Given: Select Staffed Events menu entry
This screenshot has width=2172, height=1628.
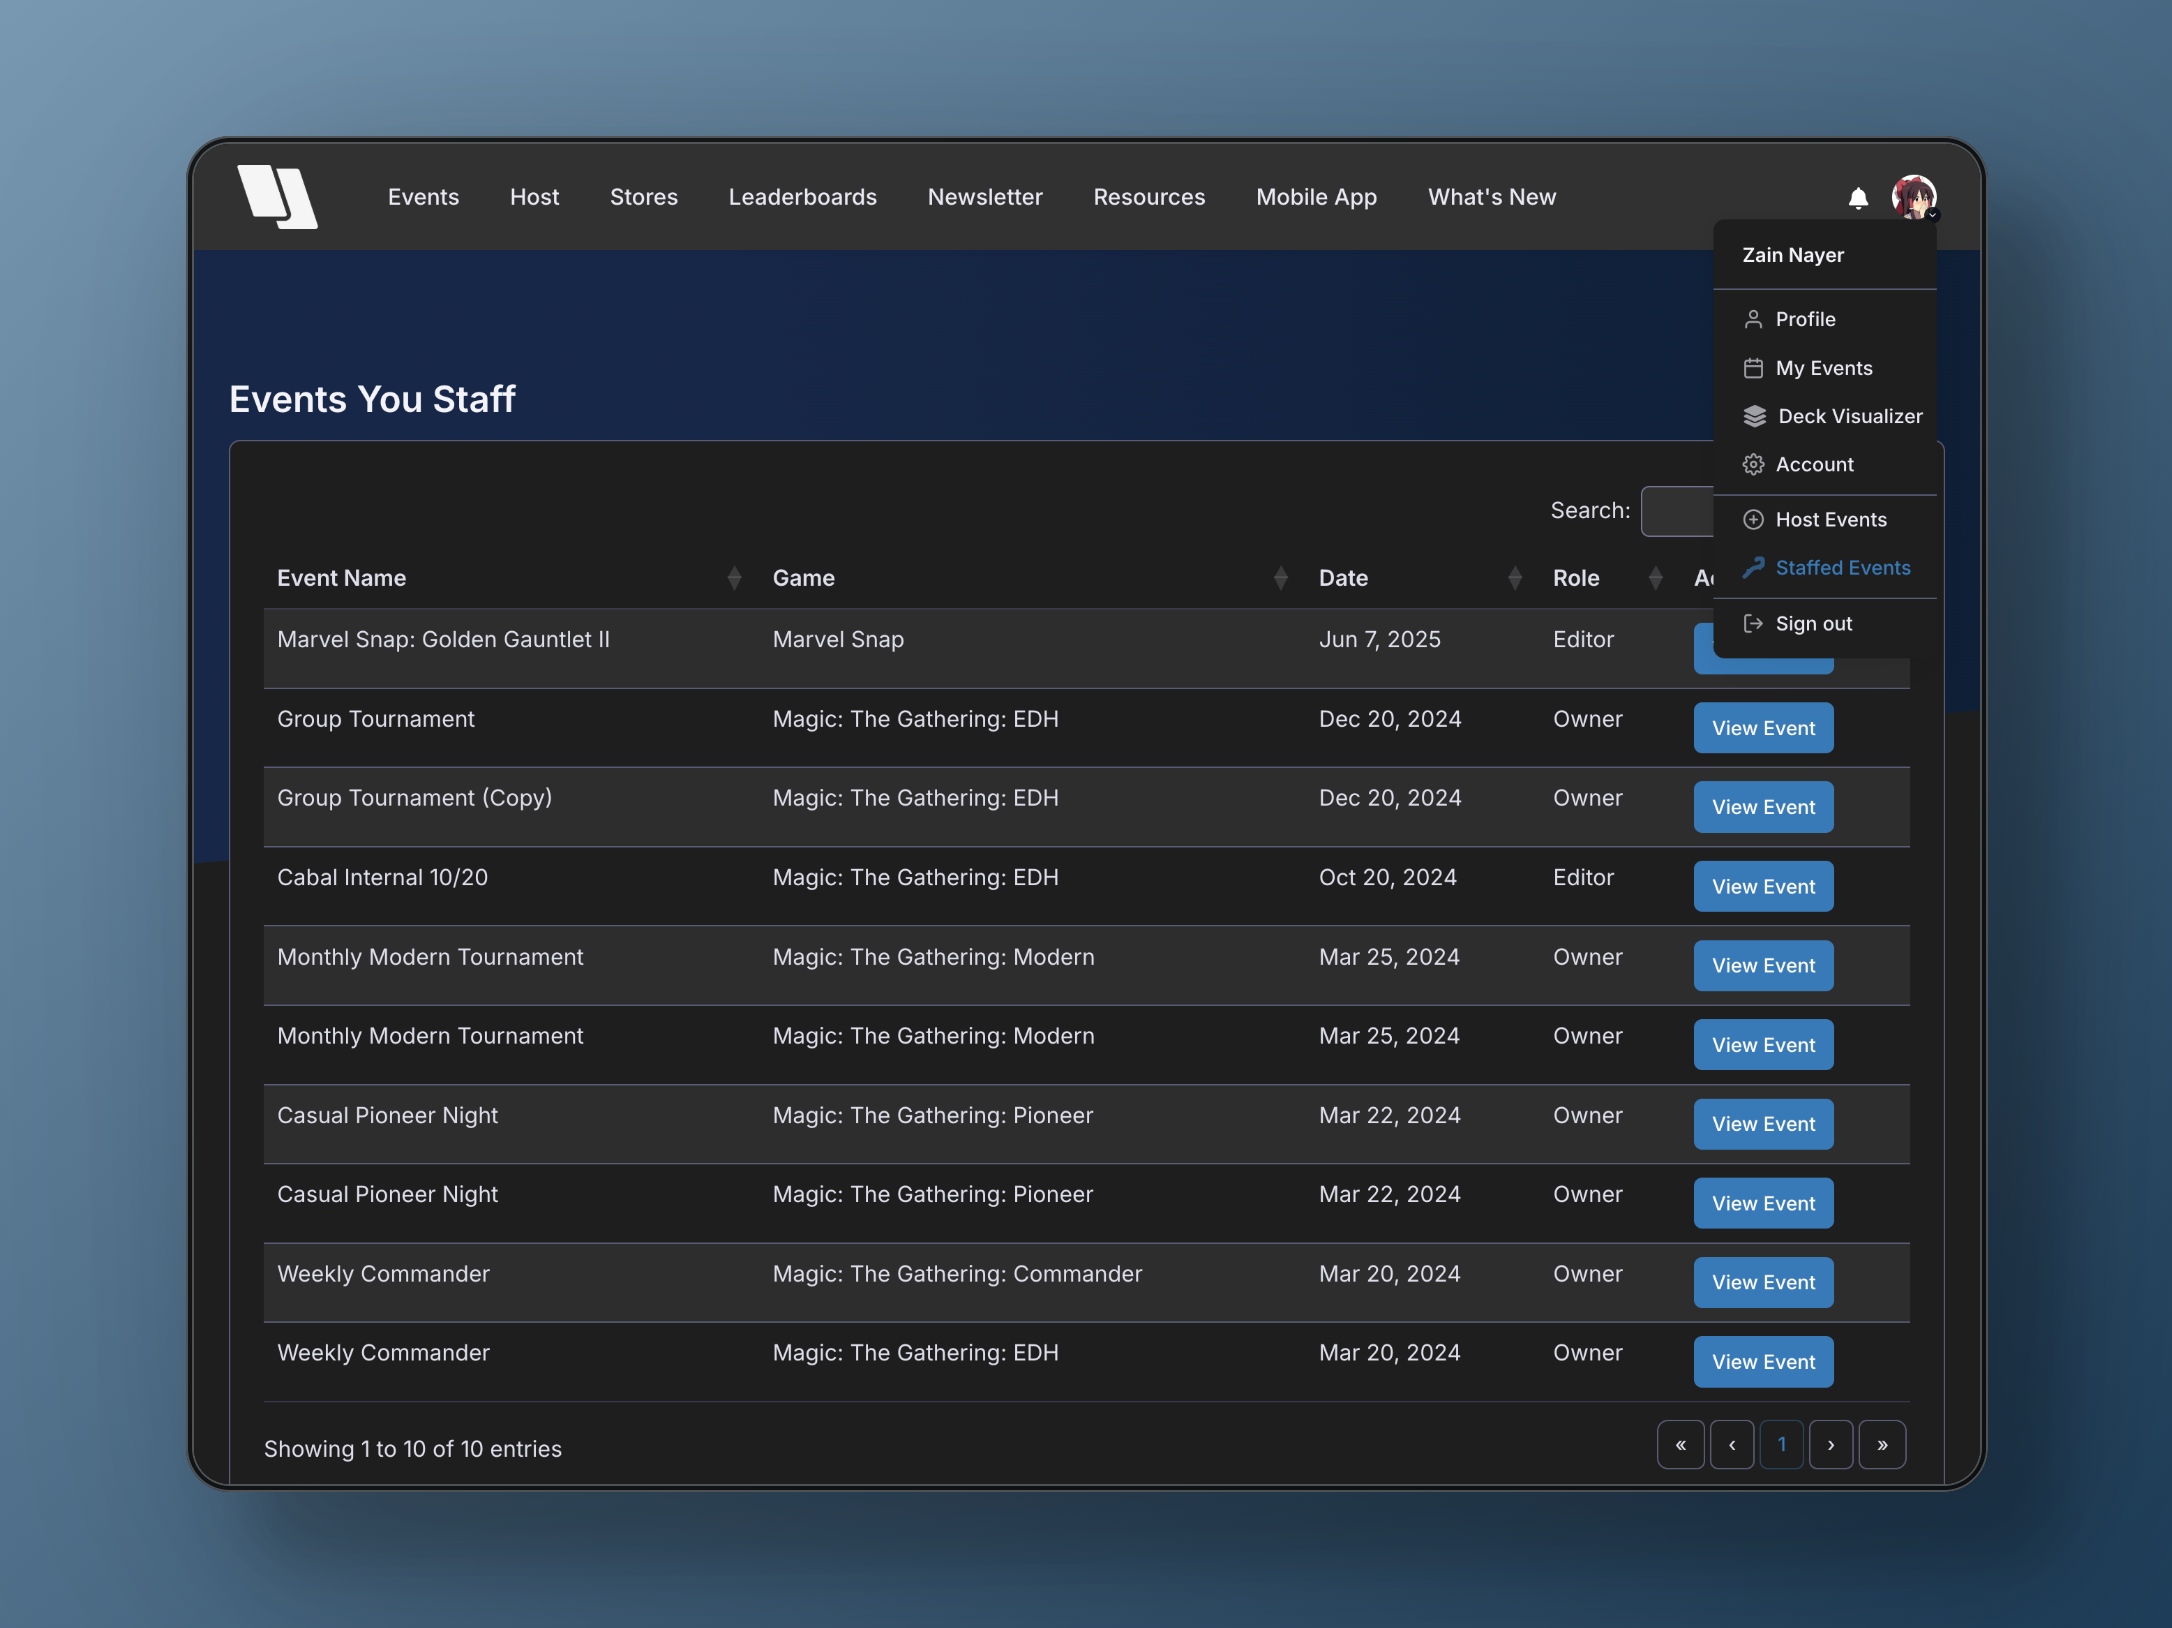Looking at the screenshot, I should click(x=1841, y=568).
